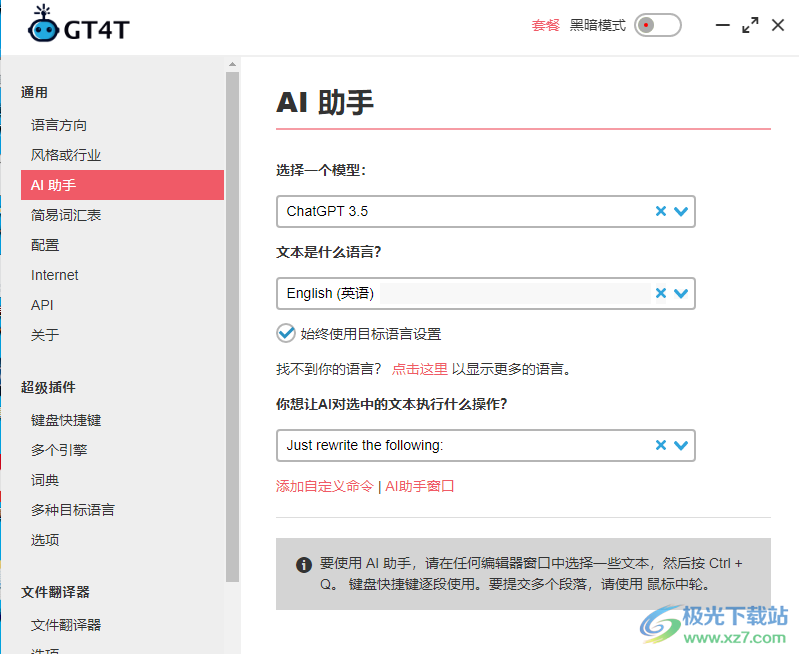This screenshot has height=654, width=799.
Task: Click 添加自定义命令 link
Action: [x=325, y=486]
